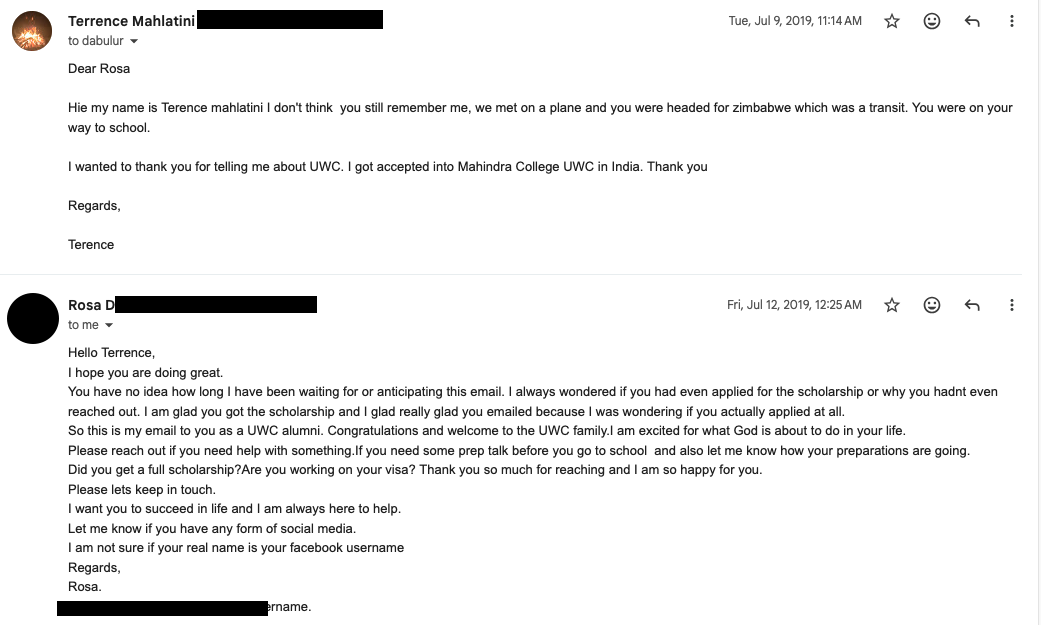
Task: Add emoji reaction to Rosa's reply
Action: (x=932, y=304)
